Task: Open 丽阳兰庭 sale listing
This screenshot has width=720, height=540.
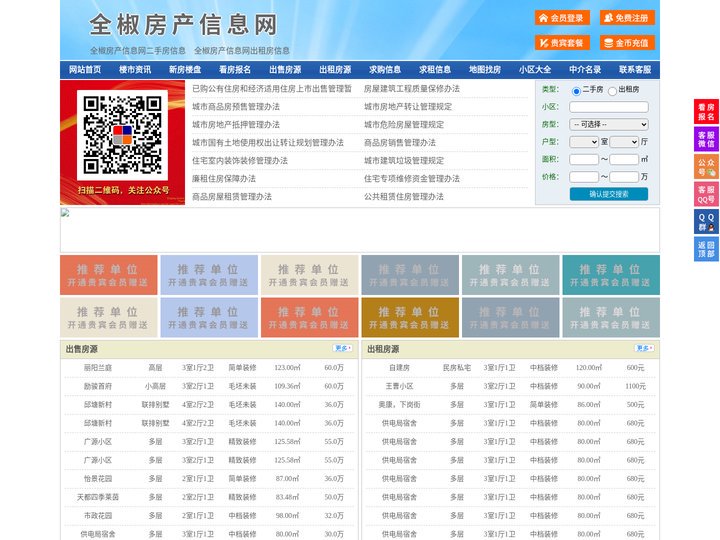Action: coord(98,368)
